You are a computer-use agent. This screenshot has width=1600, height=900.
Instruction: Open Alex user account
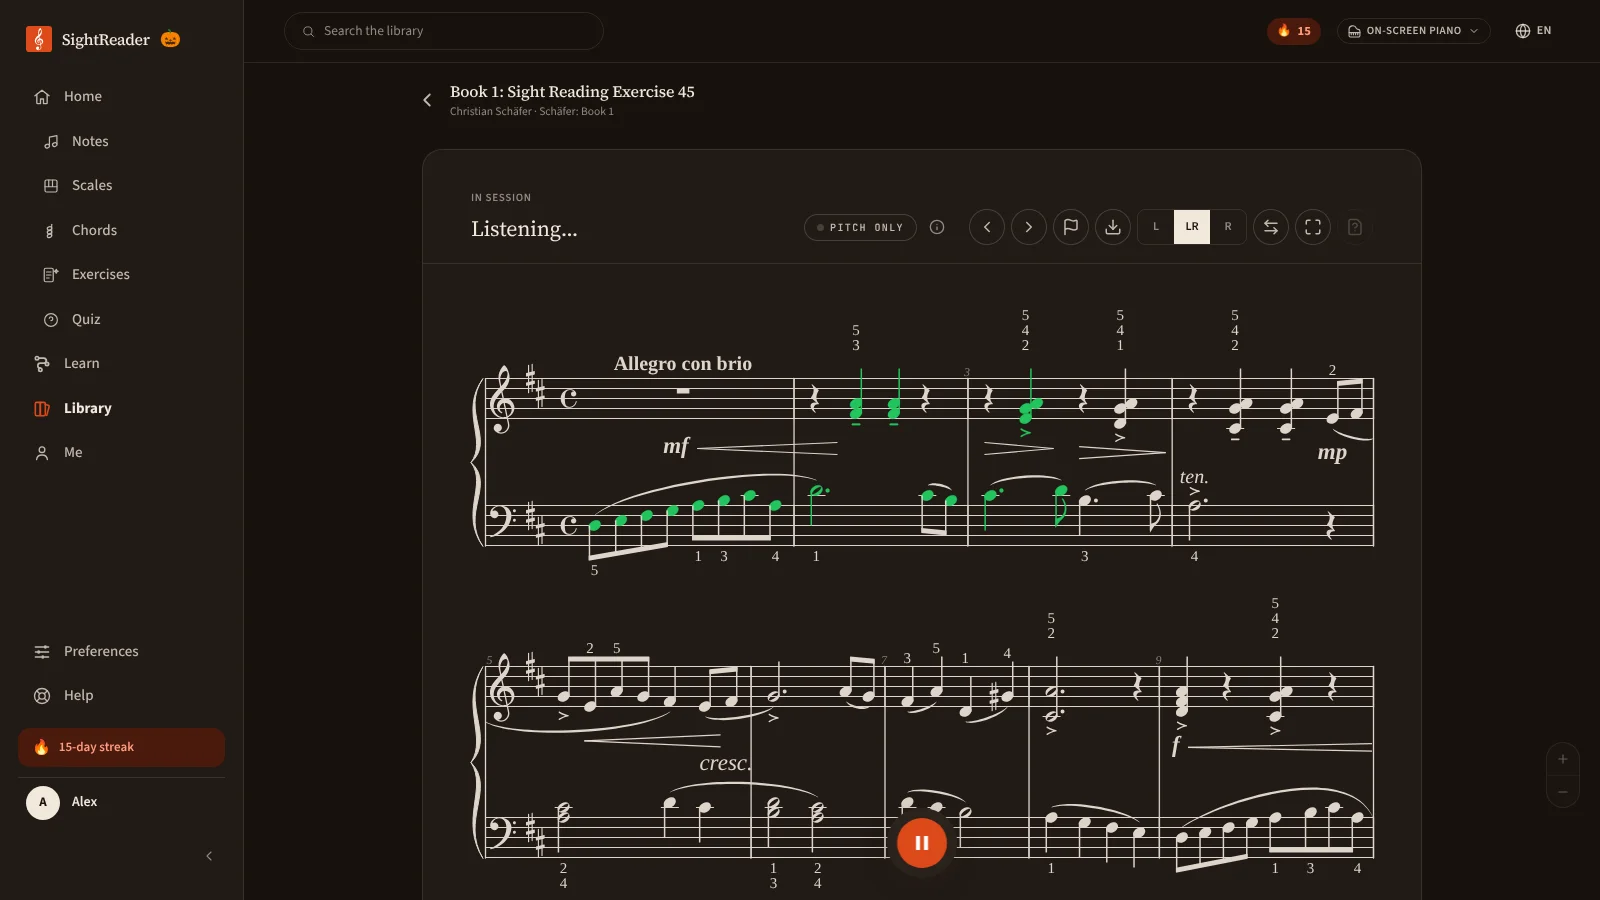[x=121, y=802]
